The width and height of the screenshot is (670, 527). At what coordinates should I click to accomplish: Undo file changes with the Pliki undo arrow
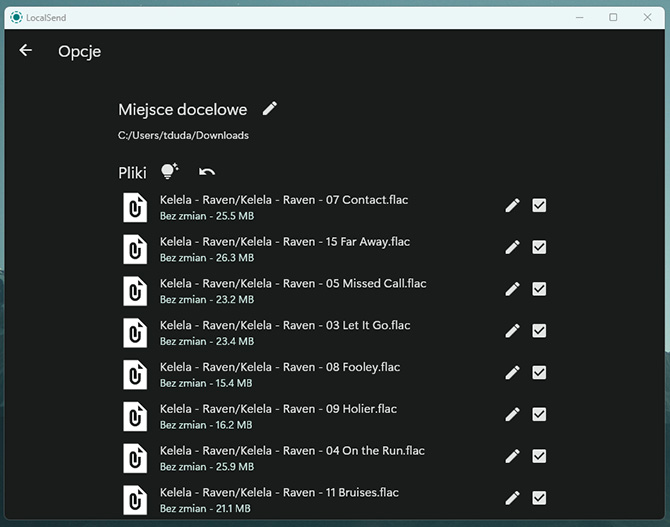click(207, 172)
